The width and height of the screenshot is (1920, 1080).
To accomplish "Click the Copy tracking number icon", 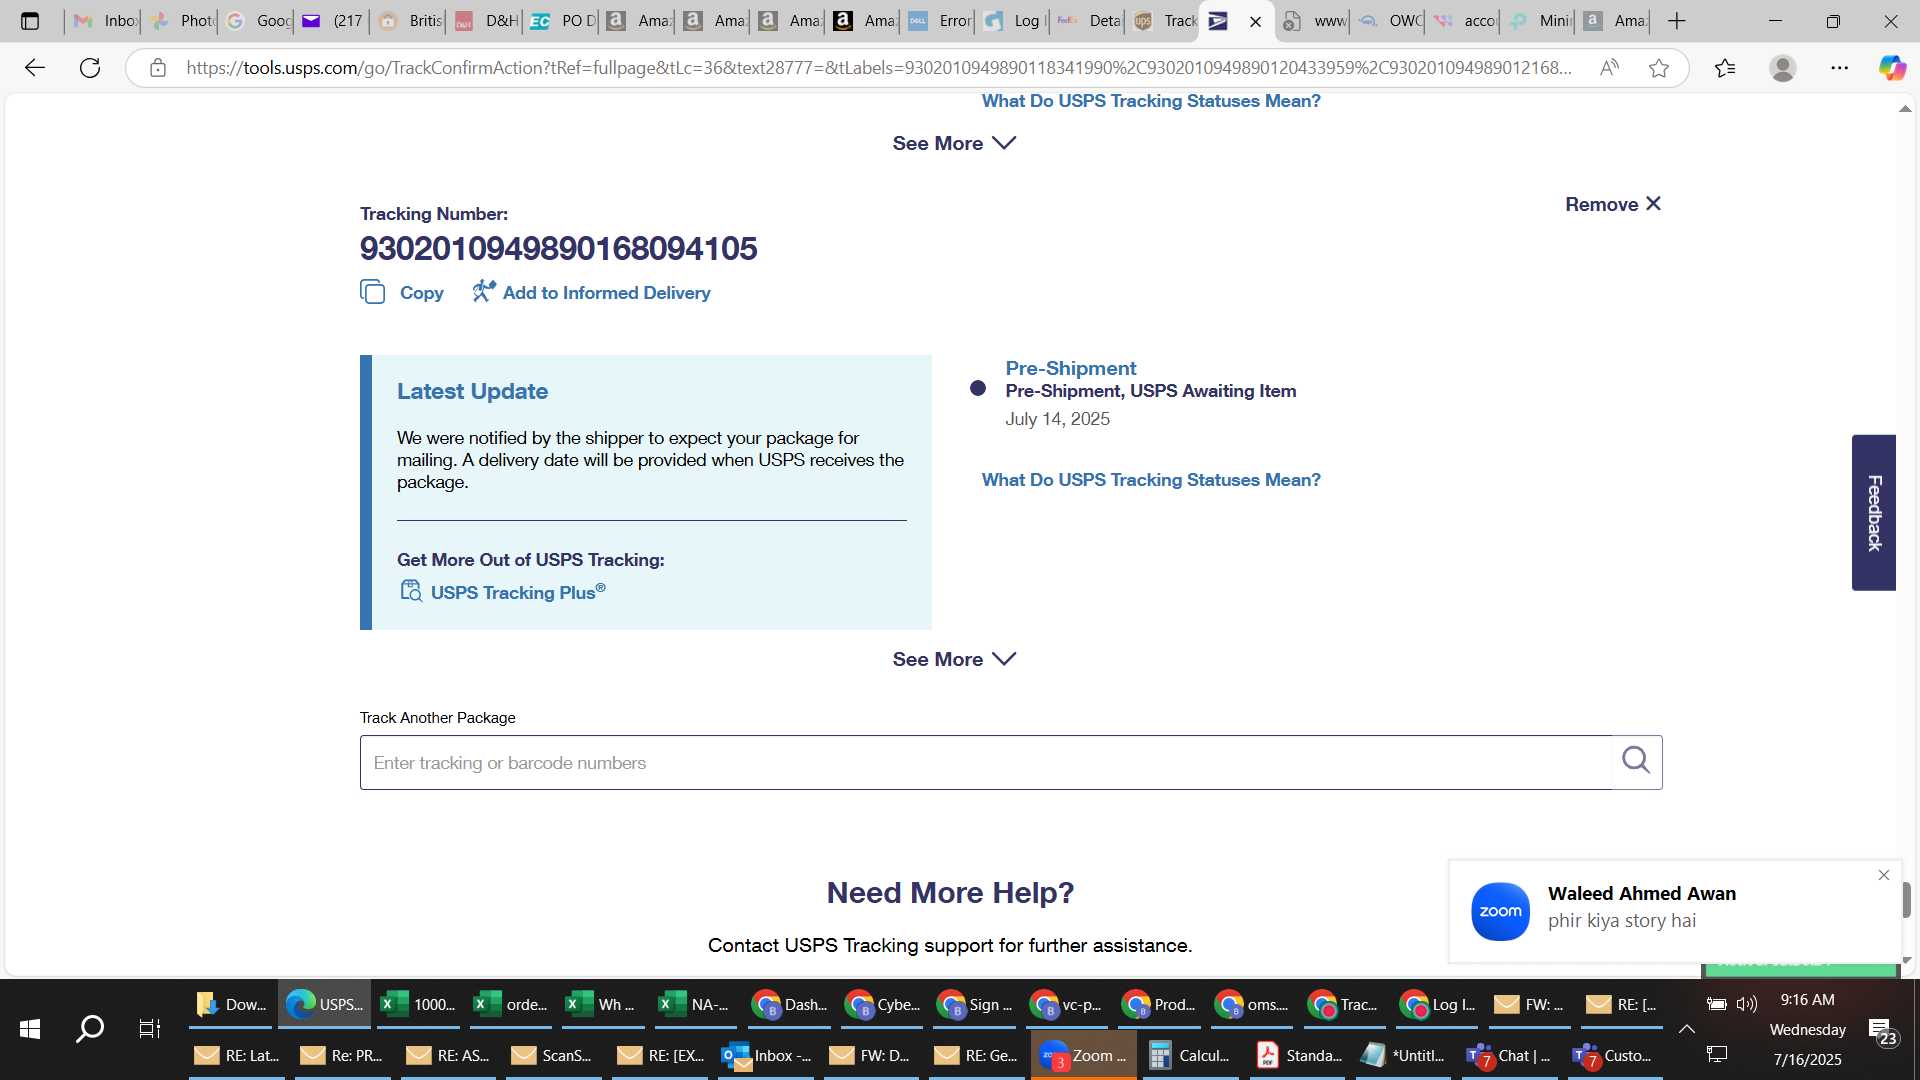I will point(372,292).
